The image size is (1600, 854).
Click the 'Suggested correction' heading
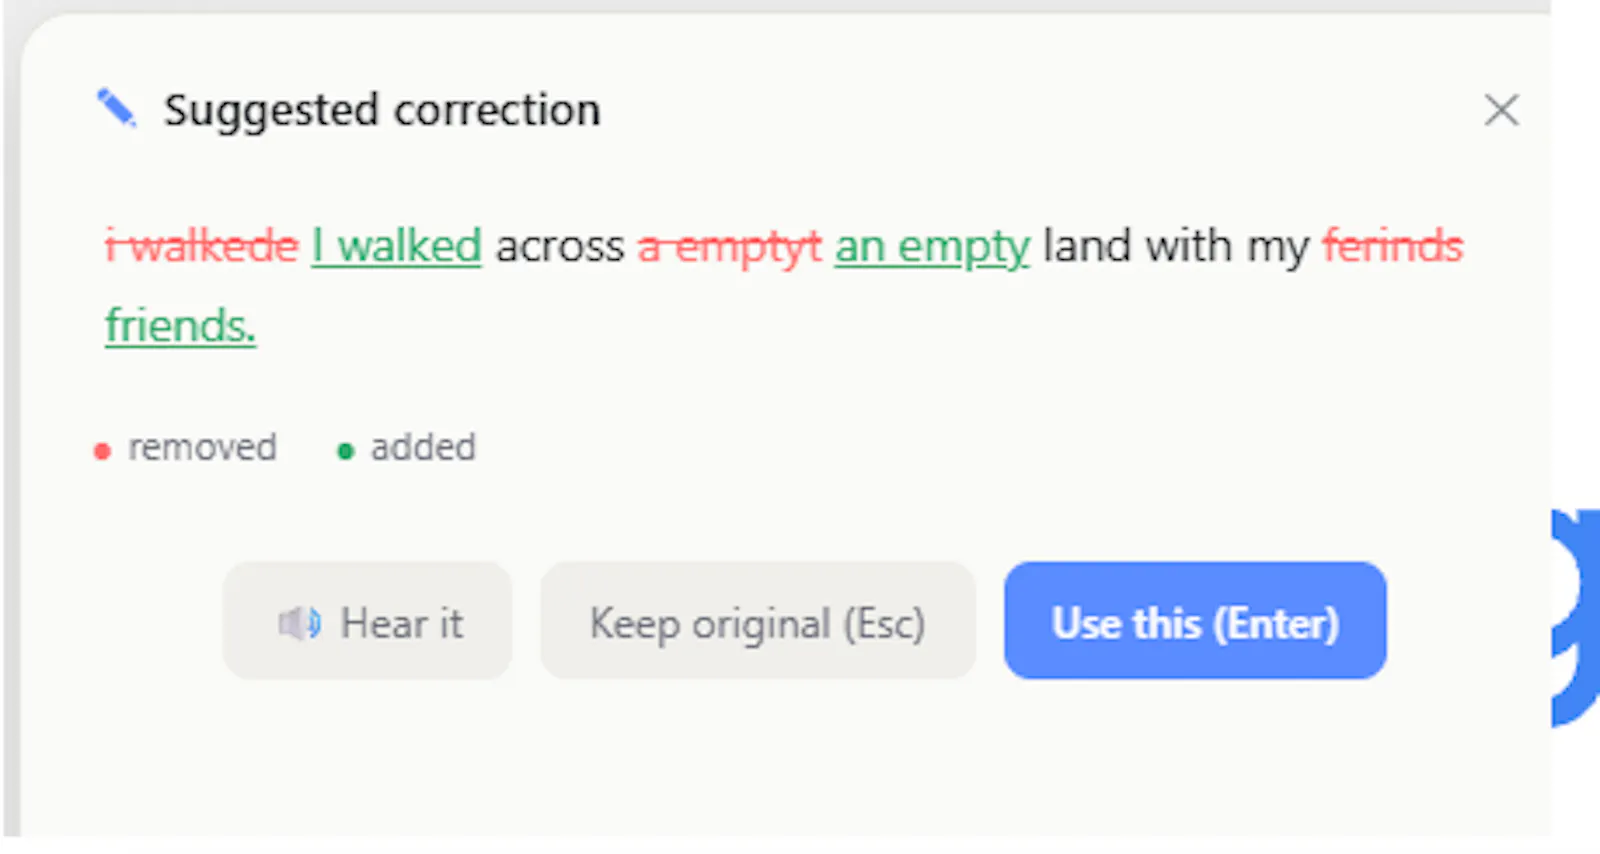coord(382,110)
